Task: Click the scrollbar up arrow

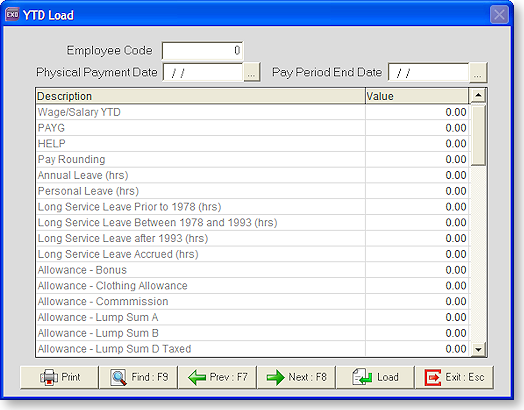Action: click(478, 96)
